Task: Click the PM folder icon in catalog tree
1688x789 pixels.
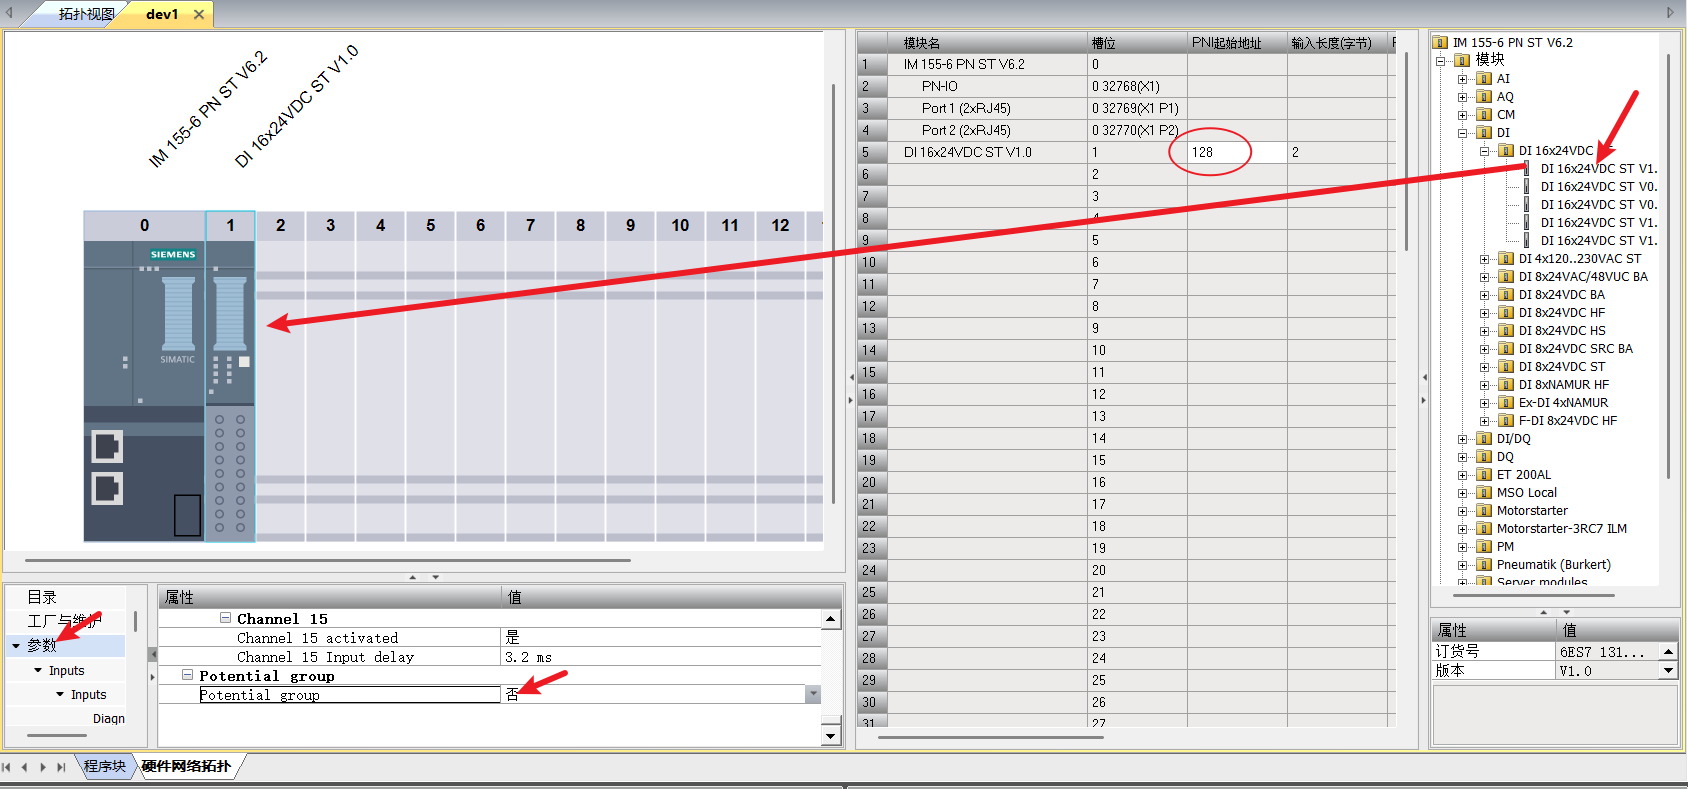Action: tap(1484, 547)
